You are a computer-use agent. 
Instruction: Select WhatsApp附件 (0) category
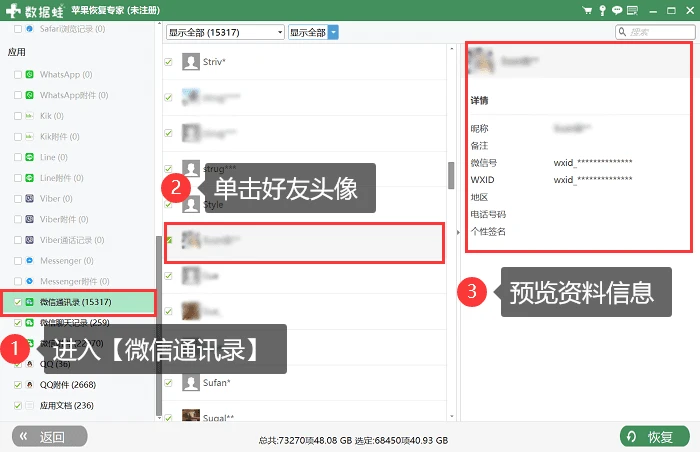74,95
